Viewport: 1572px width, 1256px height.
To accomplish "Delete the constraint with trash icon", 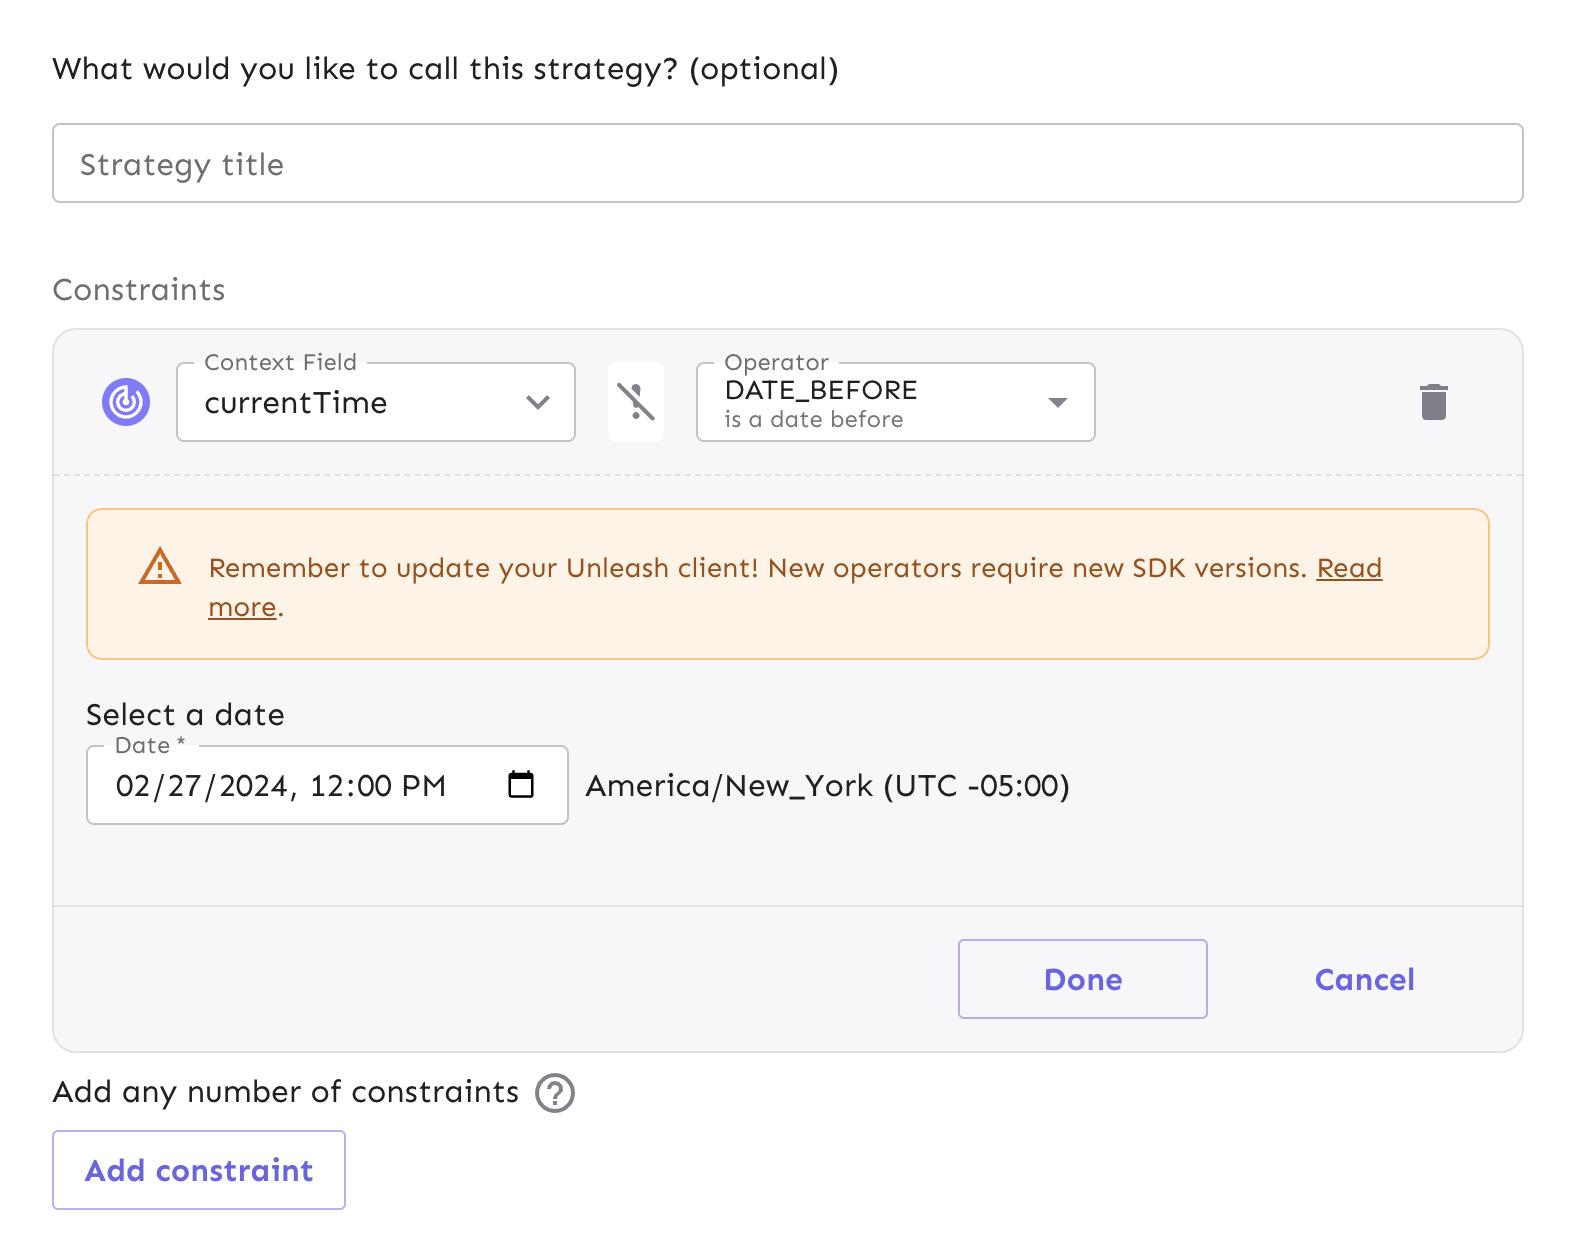I will point(1433,402).
